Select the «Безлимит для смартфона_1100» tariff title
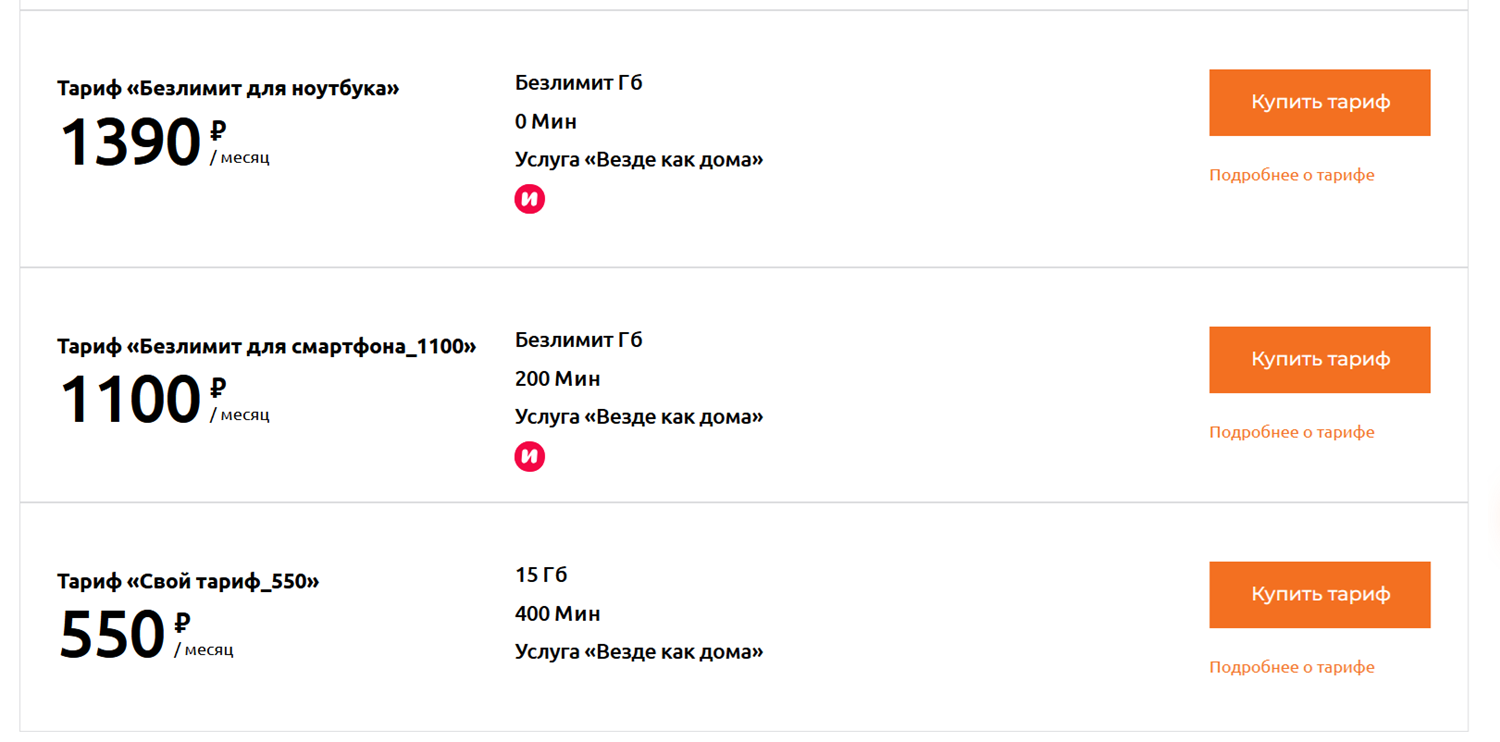The height and width of the screenshot is (742, 1500). pyautogui.click(x=267, y=346)
